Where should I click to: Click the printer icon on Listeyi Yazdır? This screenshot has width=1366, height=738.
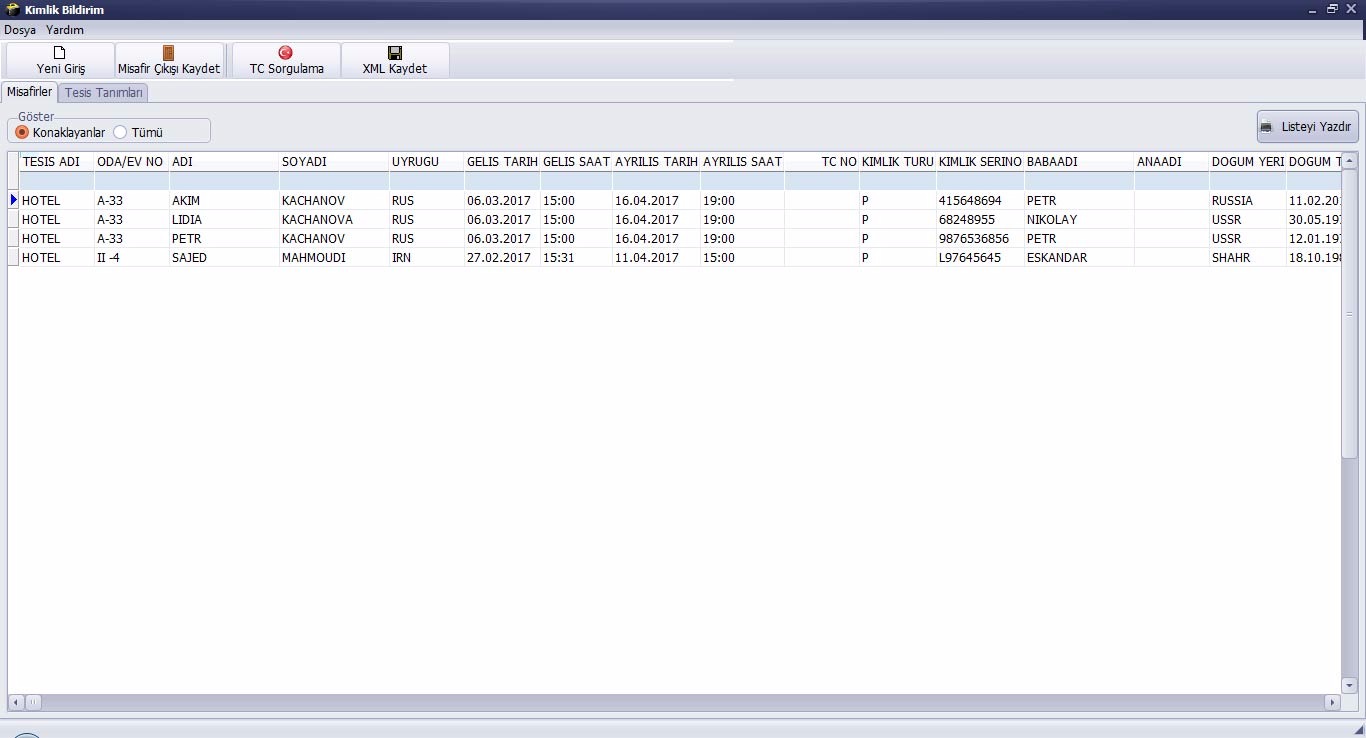[1268, 127]
